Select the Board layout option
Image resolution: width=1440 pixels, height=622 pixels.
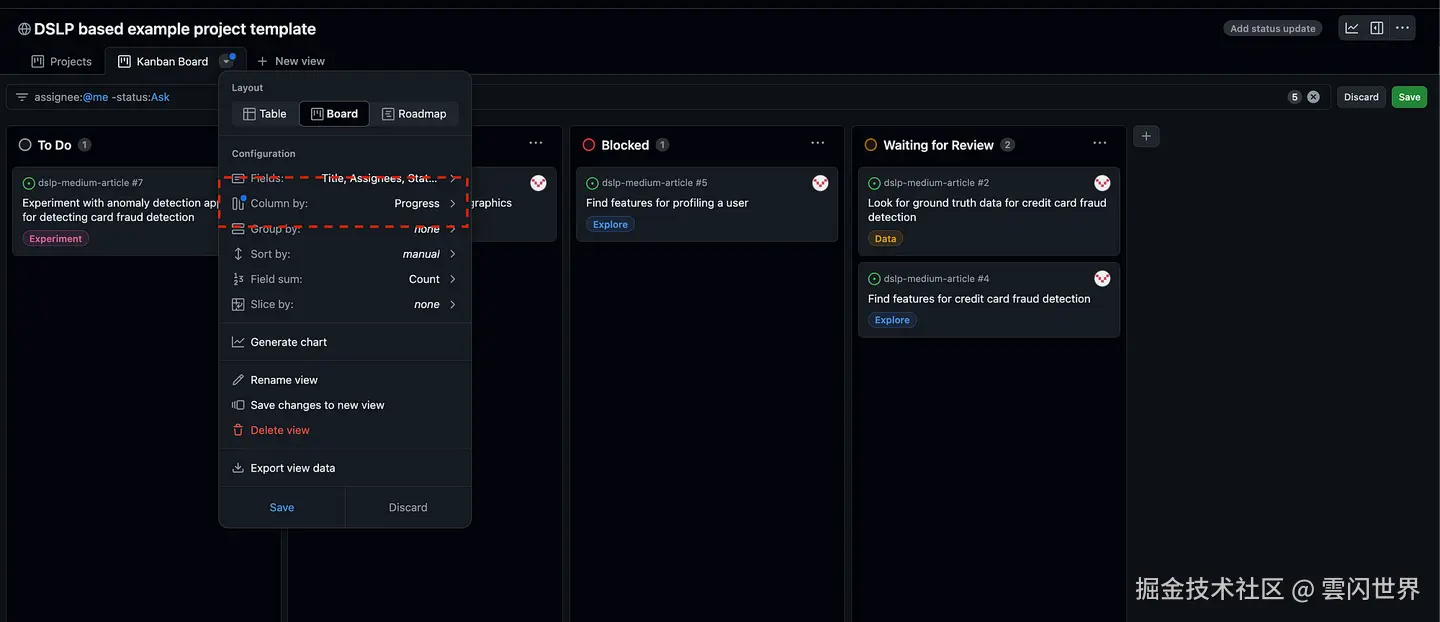point(334,114)
